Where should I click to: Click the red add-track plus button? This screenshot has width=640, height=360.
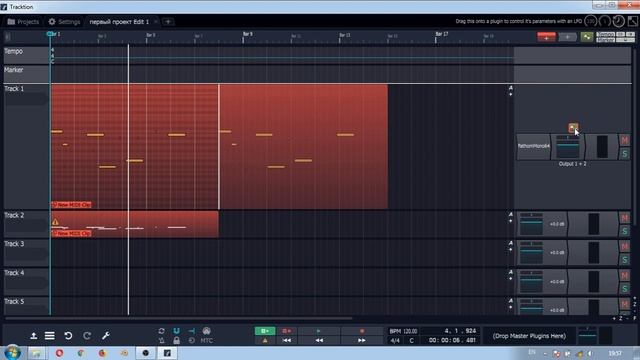point(546,37)
